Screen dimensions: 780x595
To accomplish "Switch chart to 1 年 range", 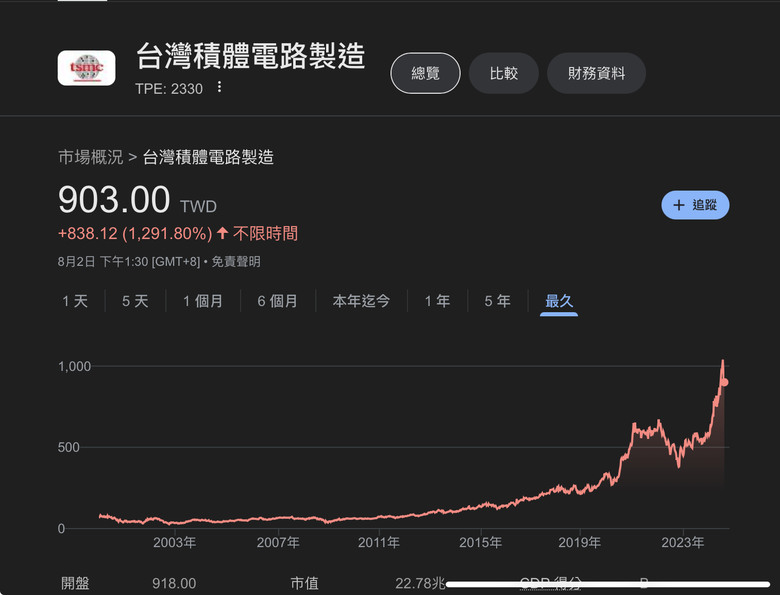I will tap(437, 301).
